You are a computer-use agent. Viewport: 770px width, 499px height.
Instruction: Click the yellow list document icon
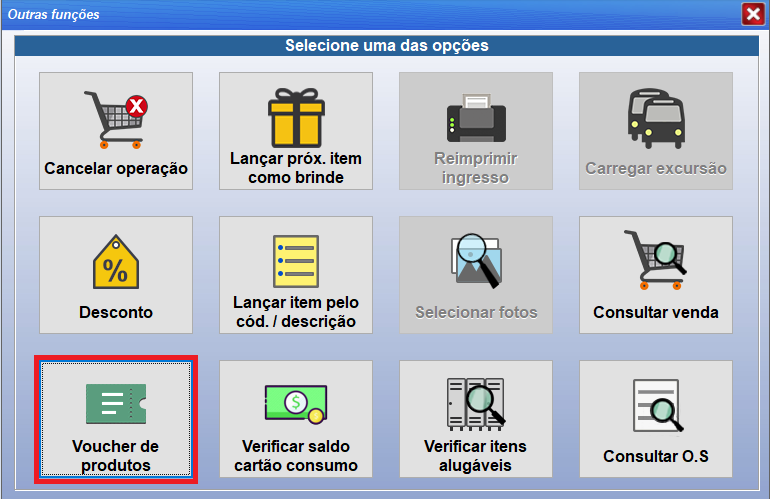click(x=296, y=262)
